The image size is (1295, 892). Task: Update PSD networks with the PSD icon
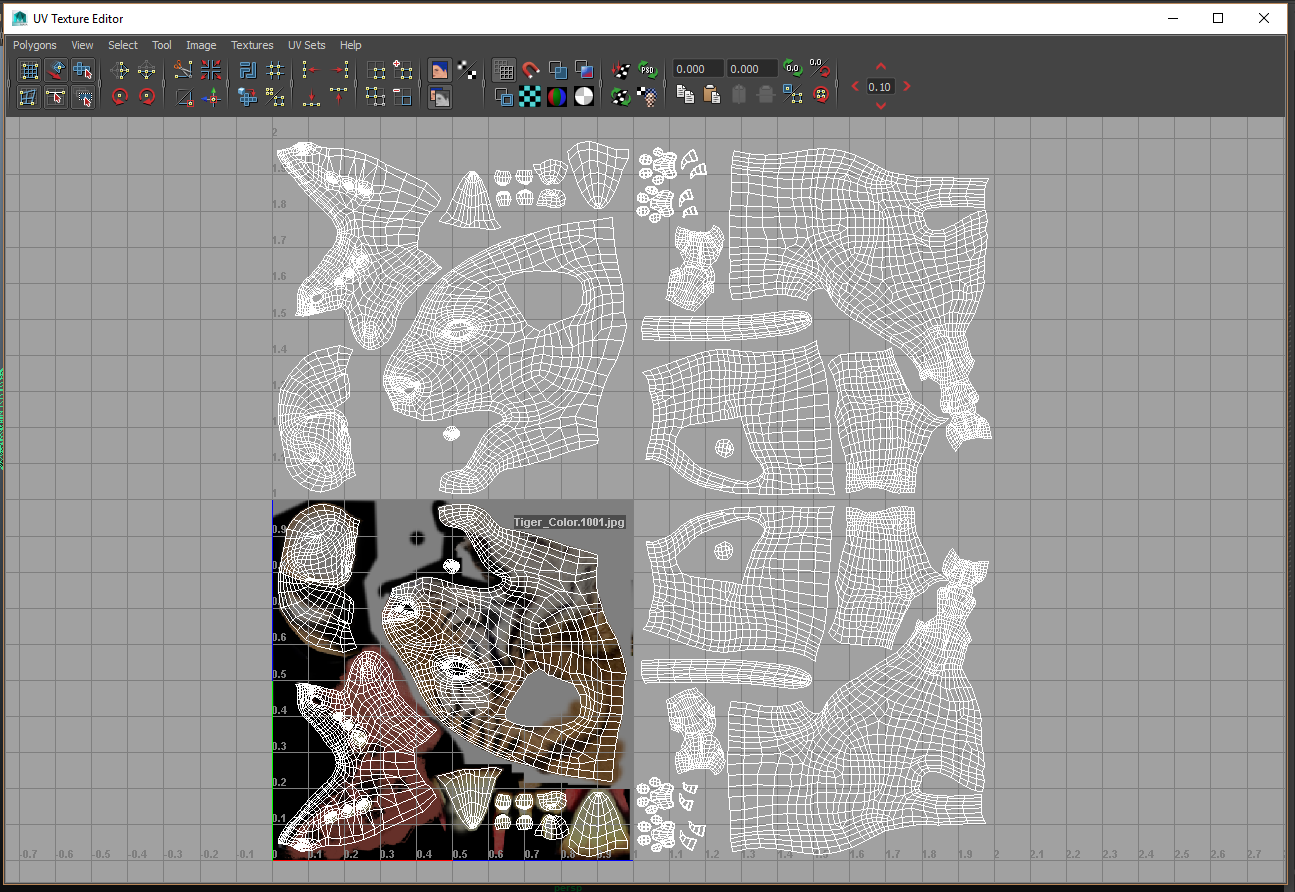pos(647,69)
